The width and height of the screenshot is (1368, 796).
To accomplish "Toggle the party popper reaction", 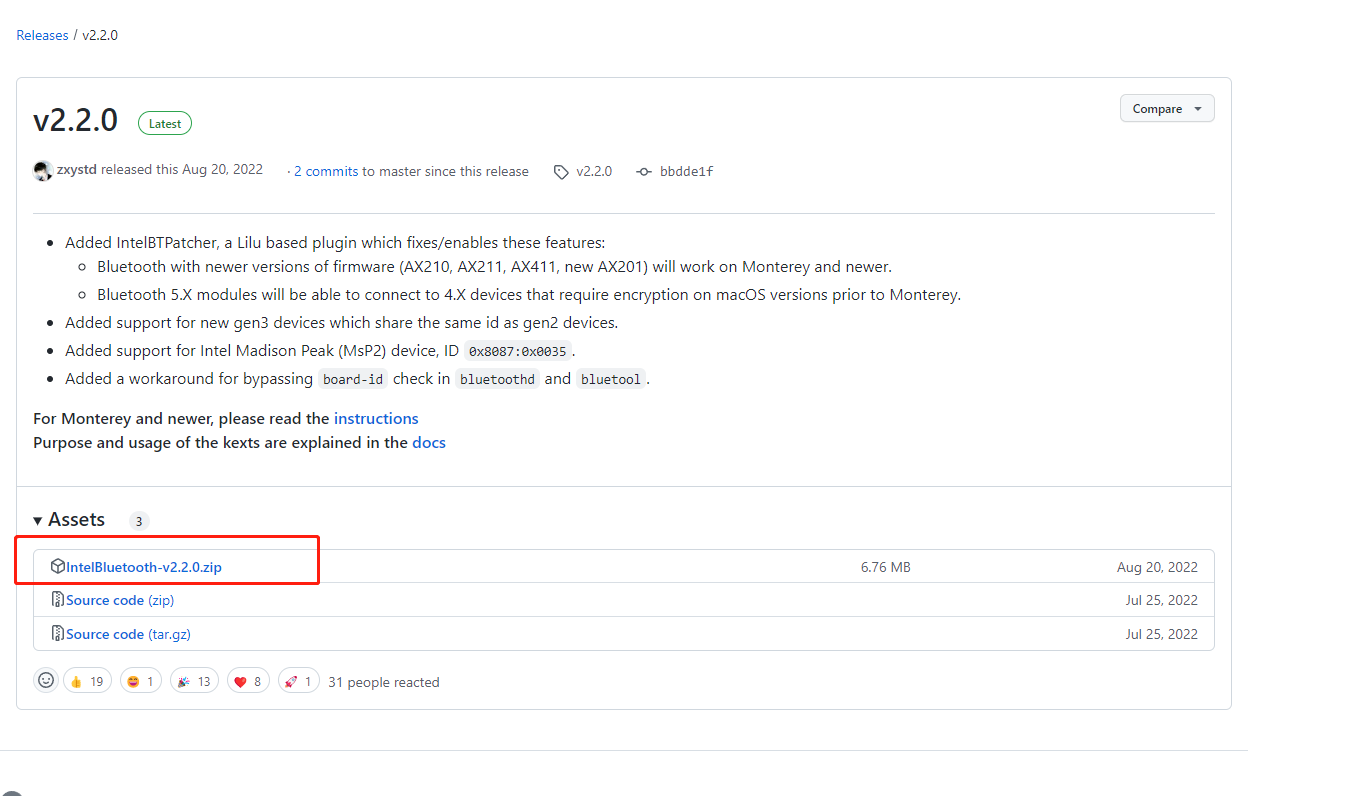I will pos(194,681).
